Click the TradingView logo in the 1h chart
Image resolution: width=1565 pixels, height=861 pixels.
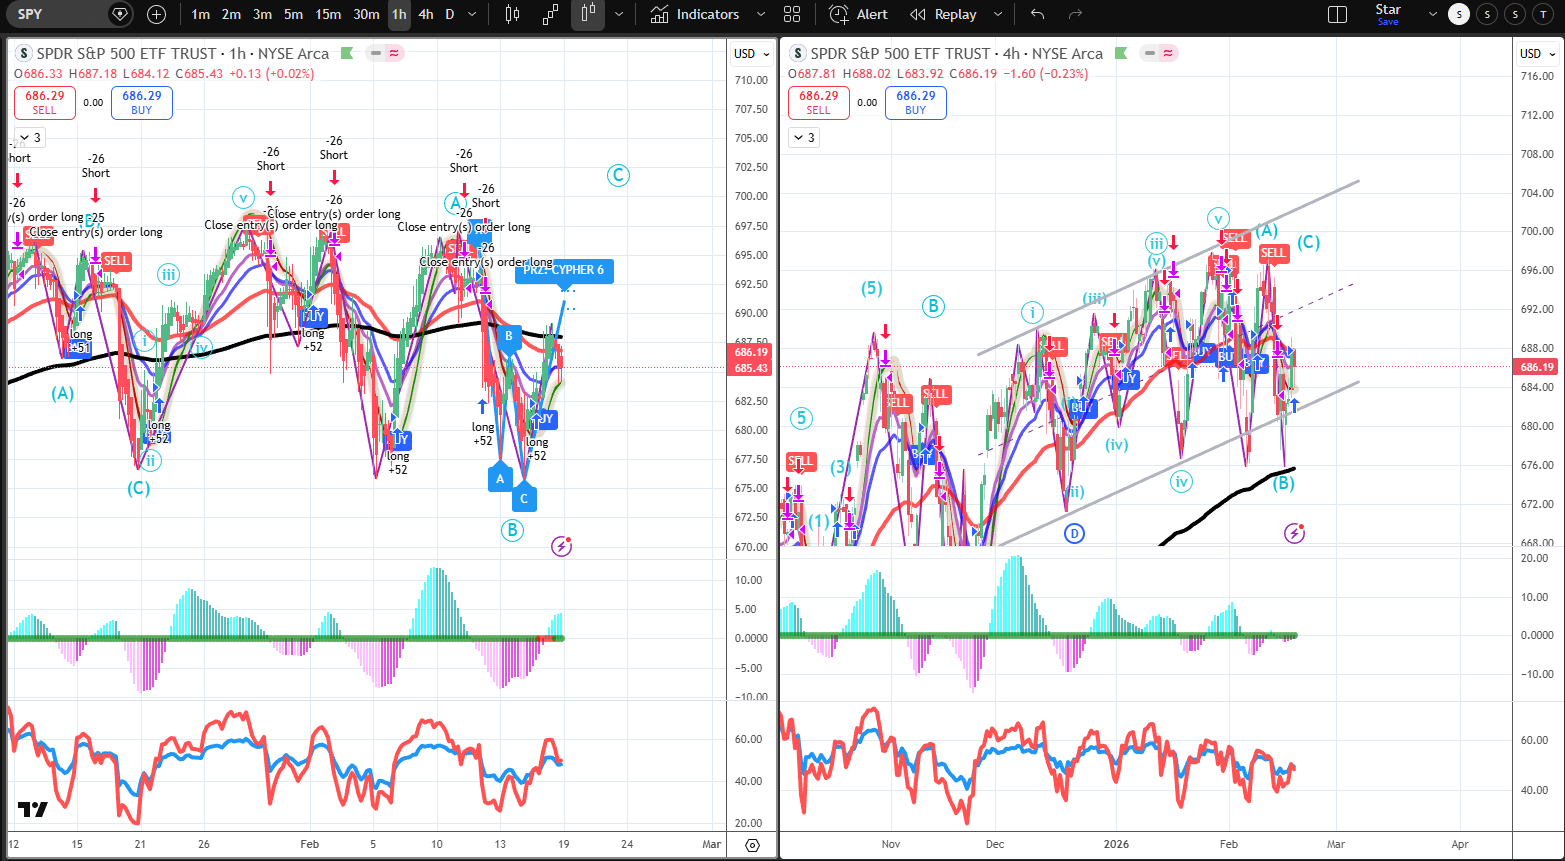coord(32,810)
